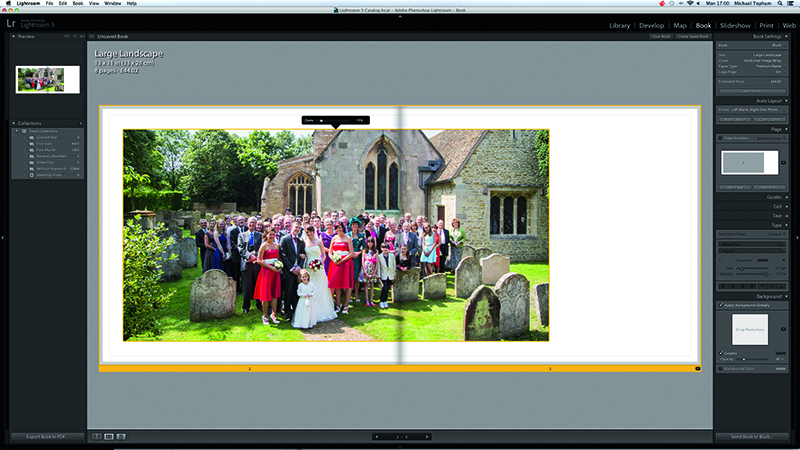Click Targeted Adjustment tool in Type panel

coord(720,260)
